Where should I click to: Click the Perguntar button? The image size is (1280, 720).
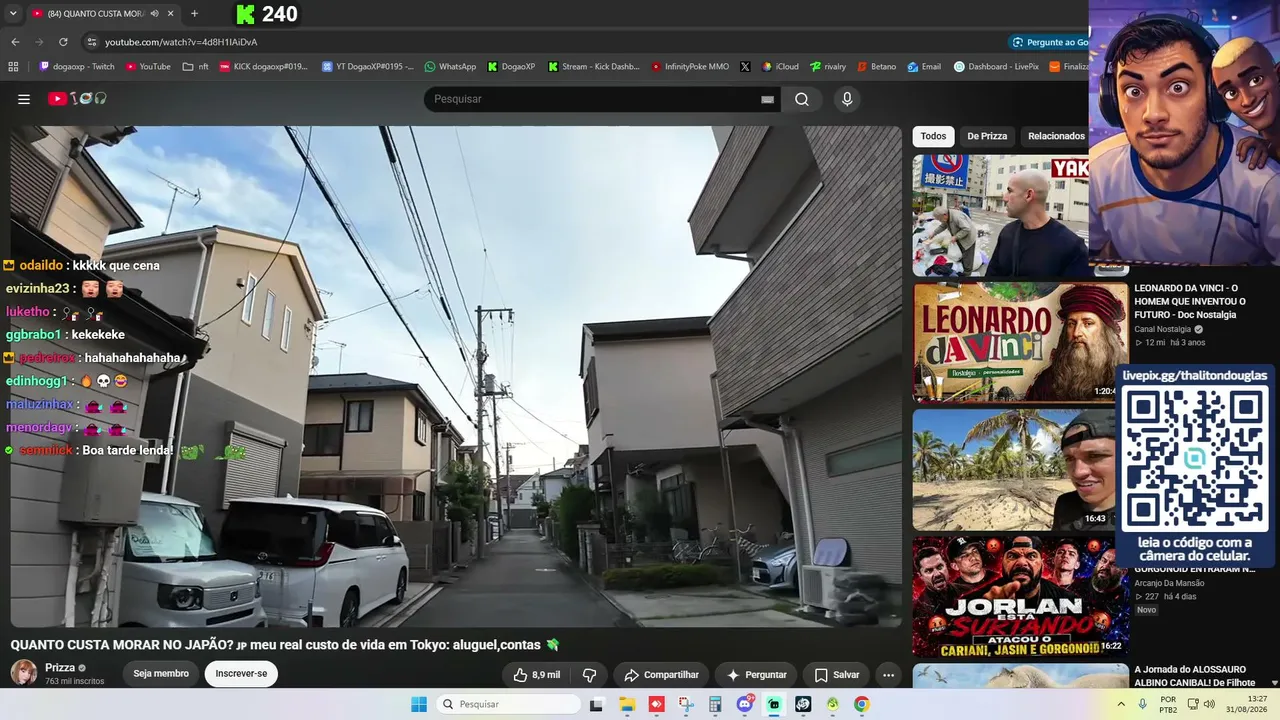(x=756, y=675)
